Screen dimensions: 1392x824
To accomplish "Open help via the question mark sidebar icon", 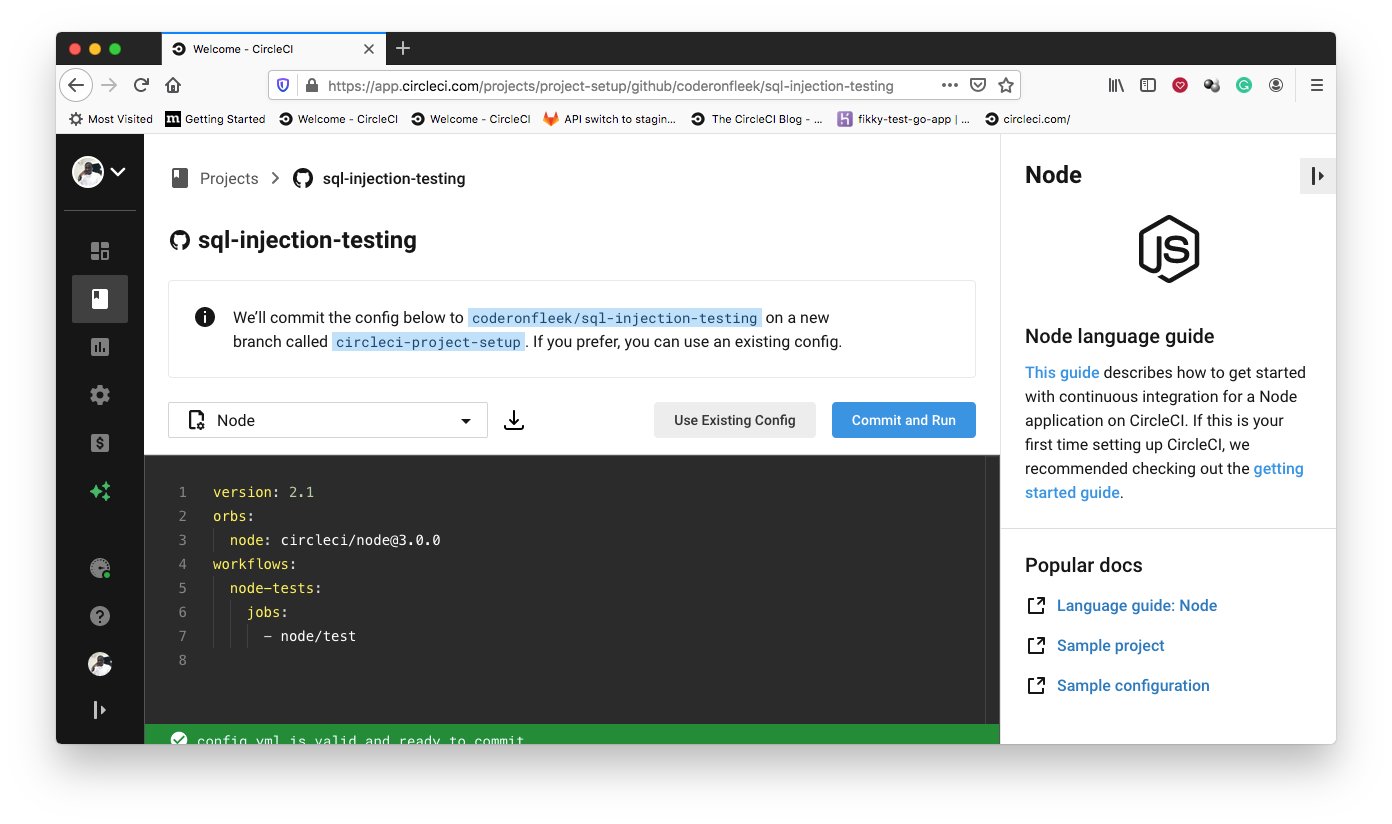I will click(100, 616).
